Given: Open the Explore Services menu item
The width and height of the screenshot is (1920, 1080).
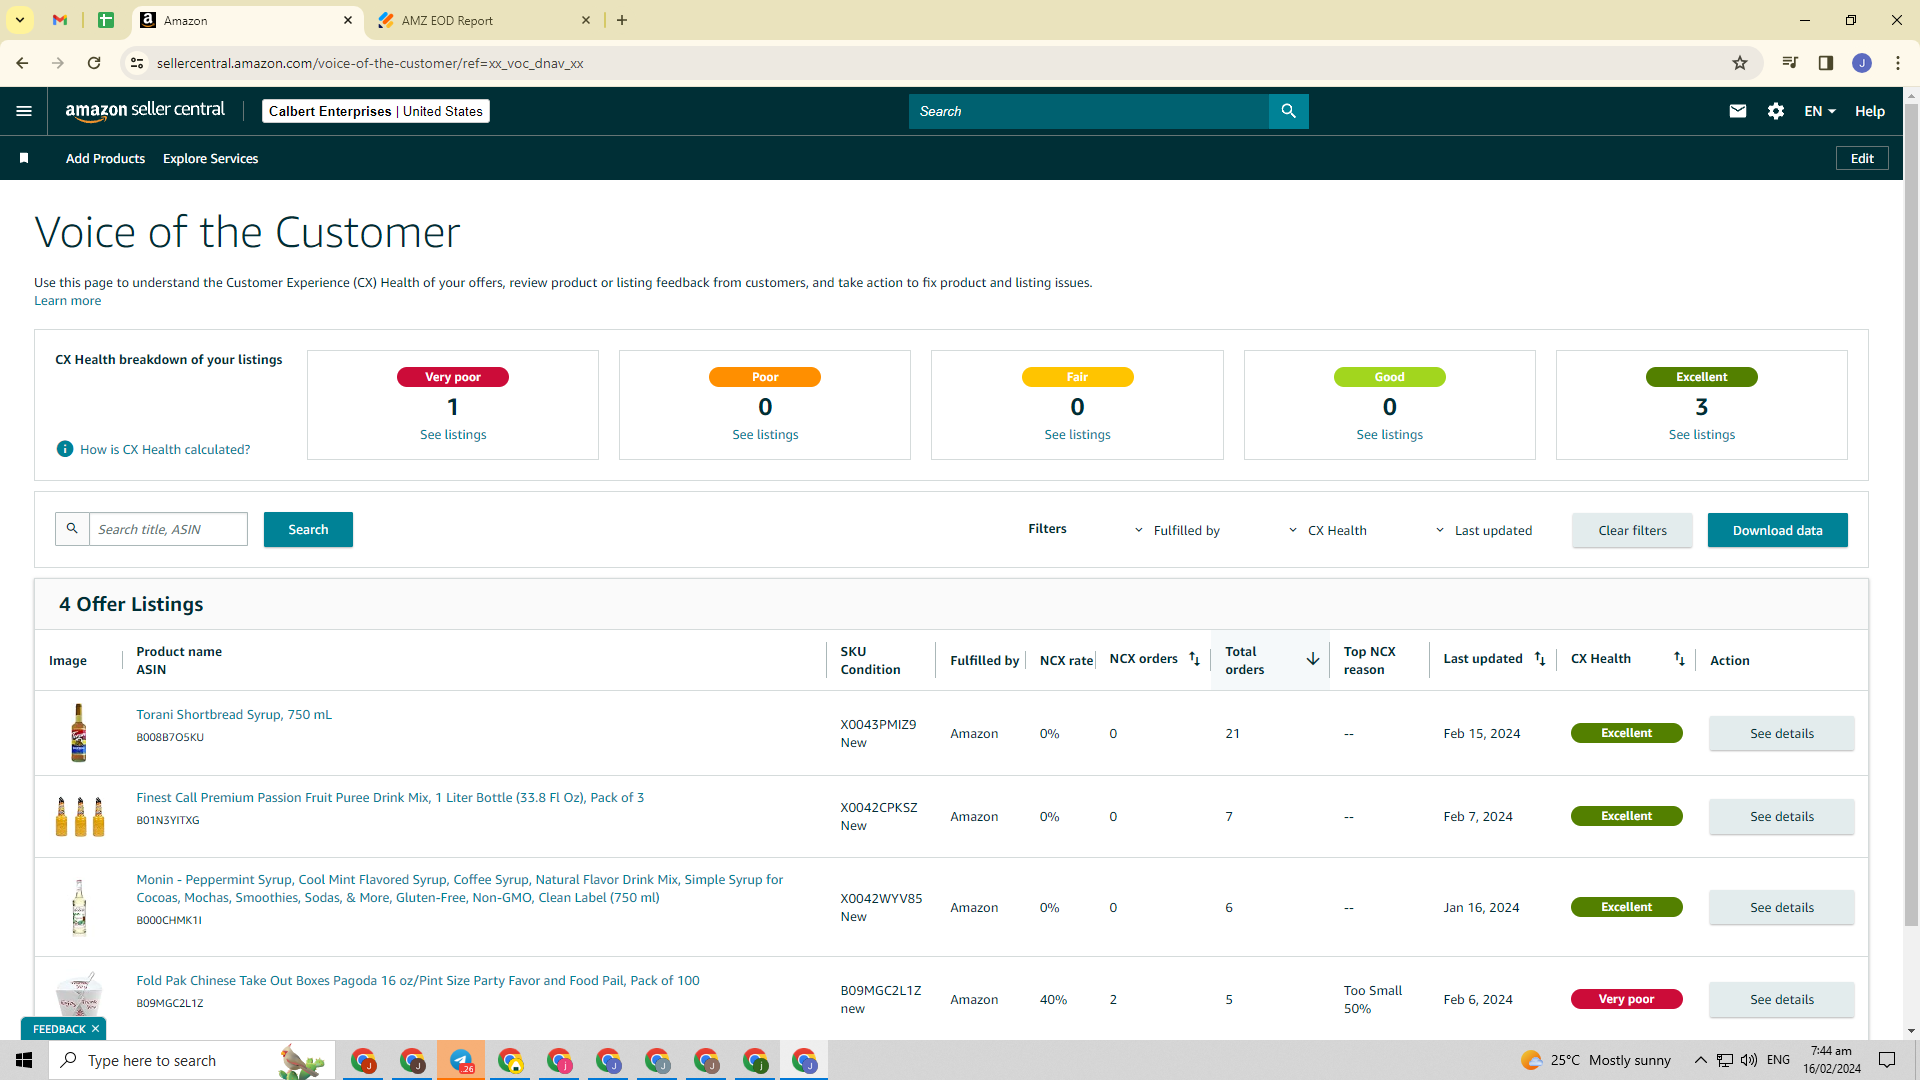Looking at the screenshot, I should click(210, 158).
